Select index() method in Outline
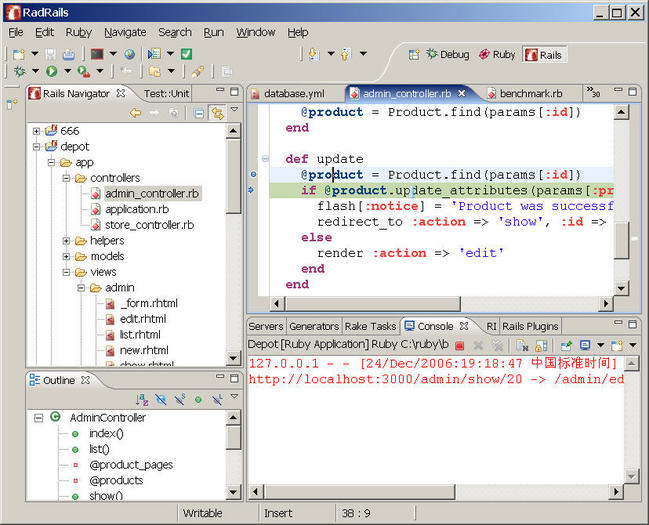The height and width of the screenshot is (525, 649). coord(106,433)
